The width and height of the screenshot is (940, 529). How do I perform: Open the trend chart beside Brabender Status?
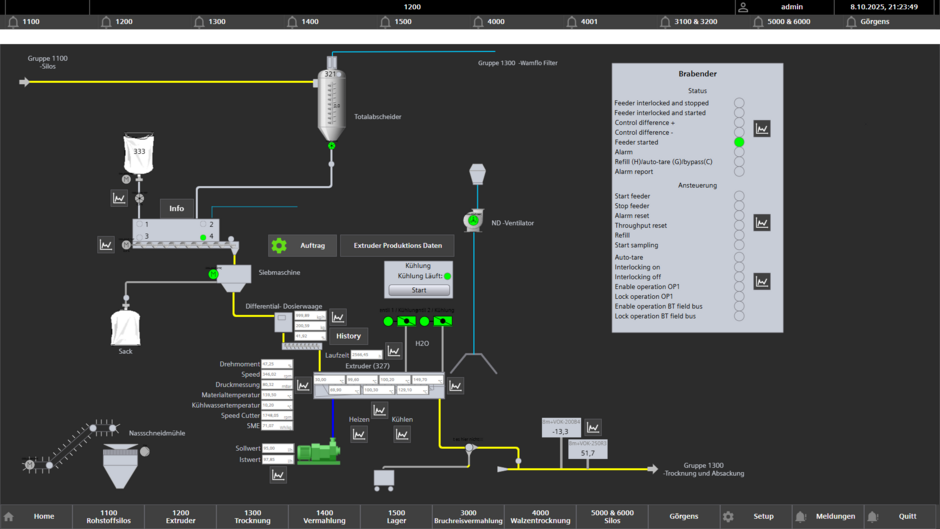[x=762, y=129]
